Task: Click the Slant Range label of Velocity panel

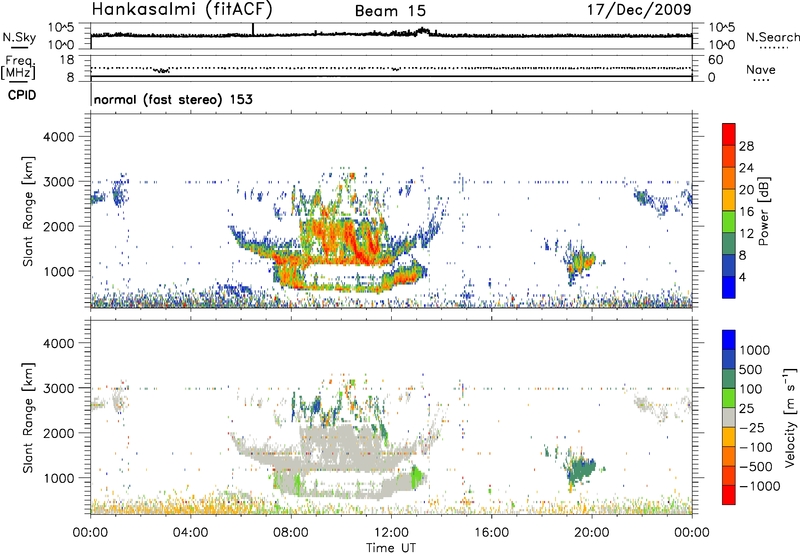Action: (x=28, y=418)
